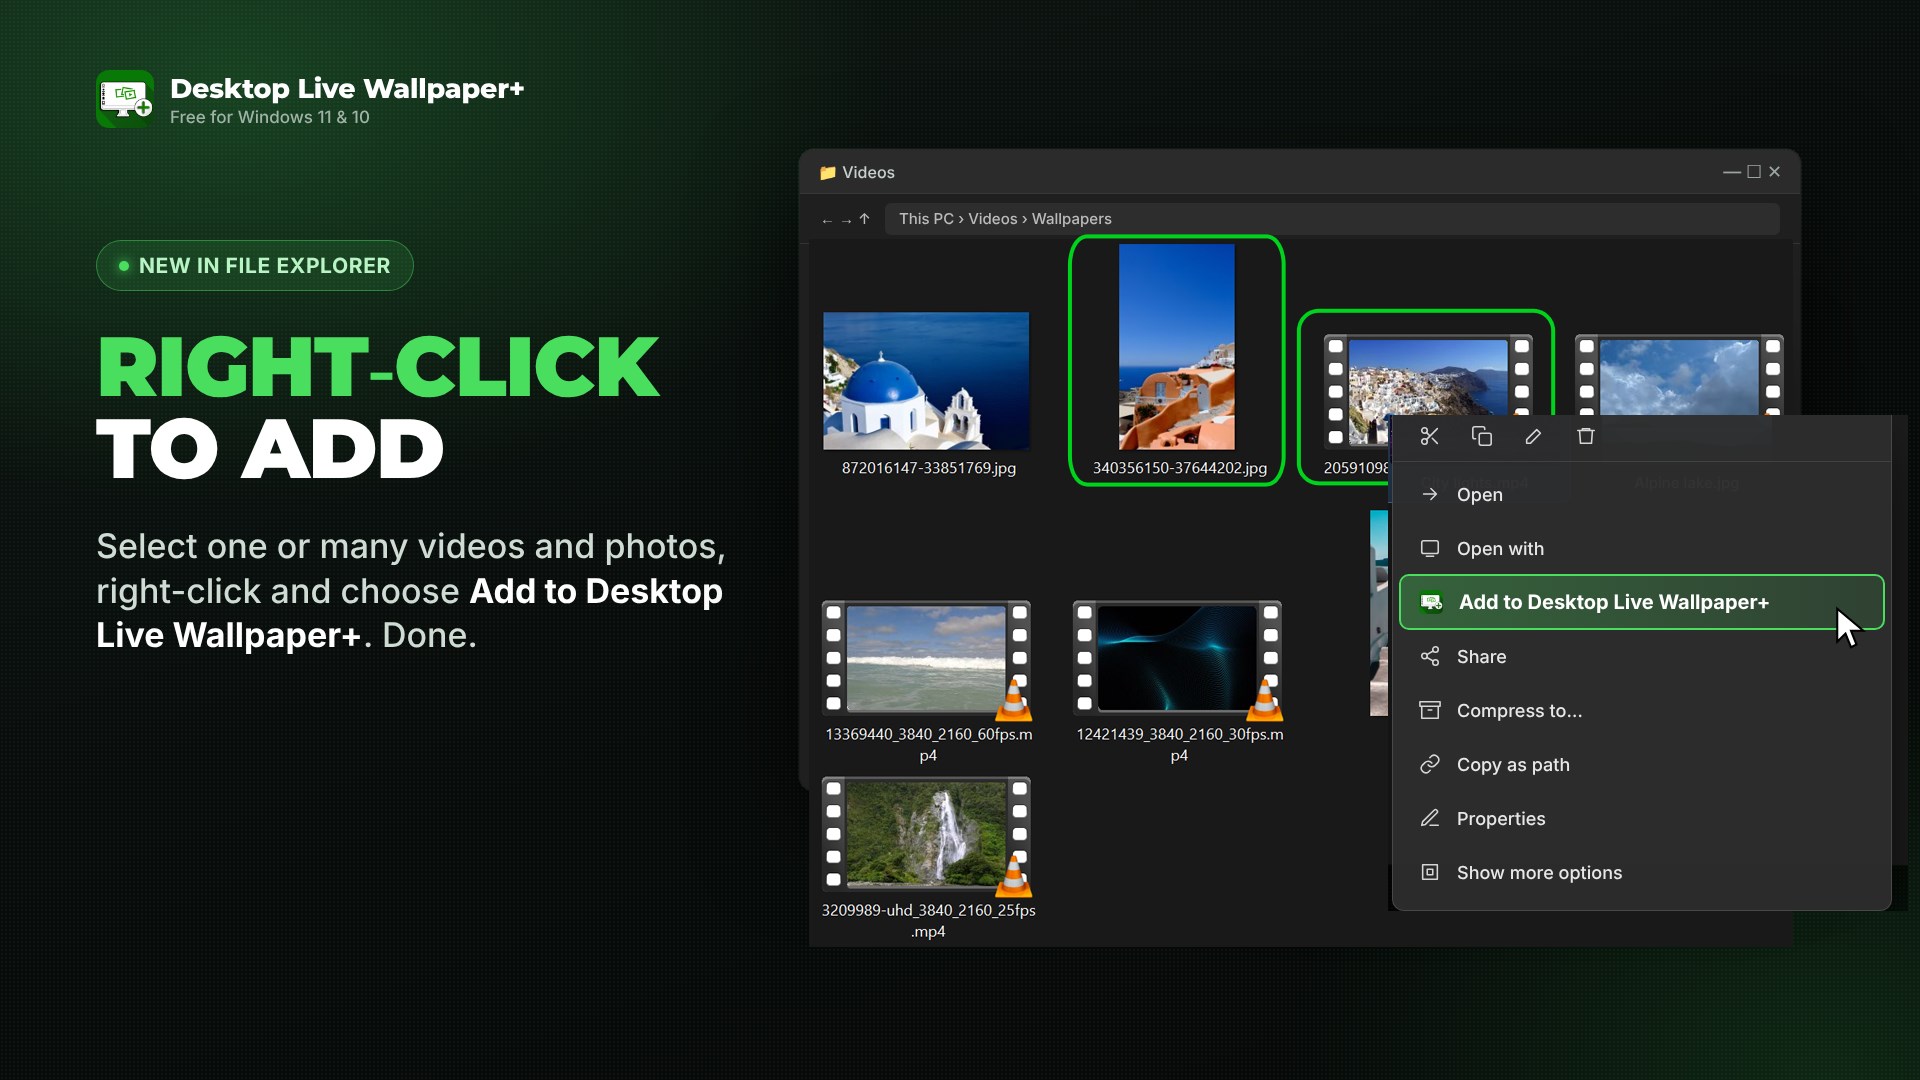Click the Delete trash icon in context menu
The image size is (1920, 1080).
tap(1585, 436)
